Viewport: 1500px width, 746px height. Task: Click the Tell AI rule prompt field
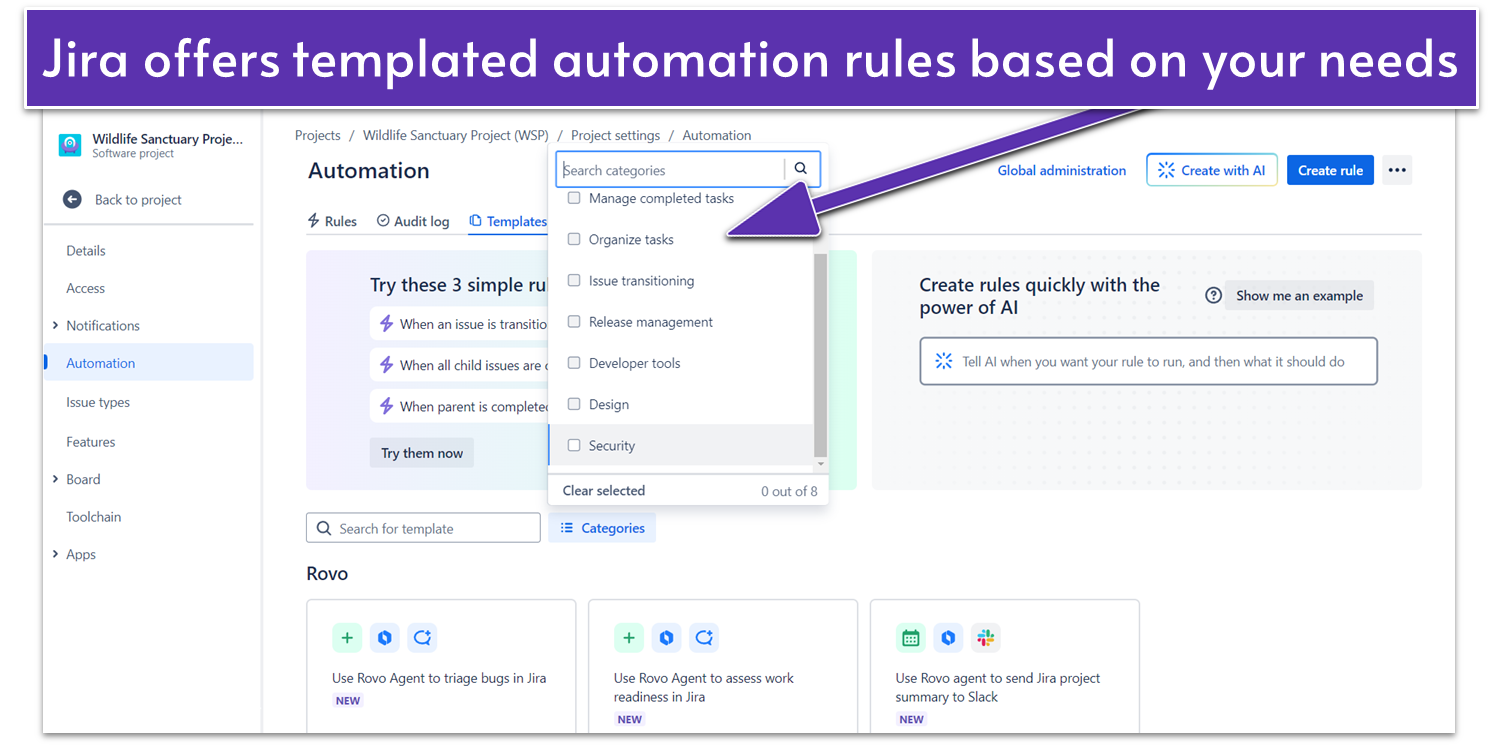[x=1148, y=361]
